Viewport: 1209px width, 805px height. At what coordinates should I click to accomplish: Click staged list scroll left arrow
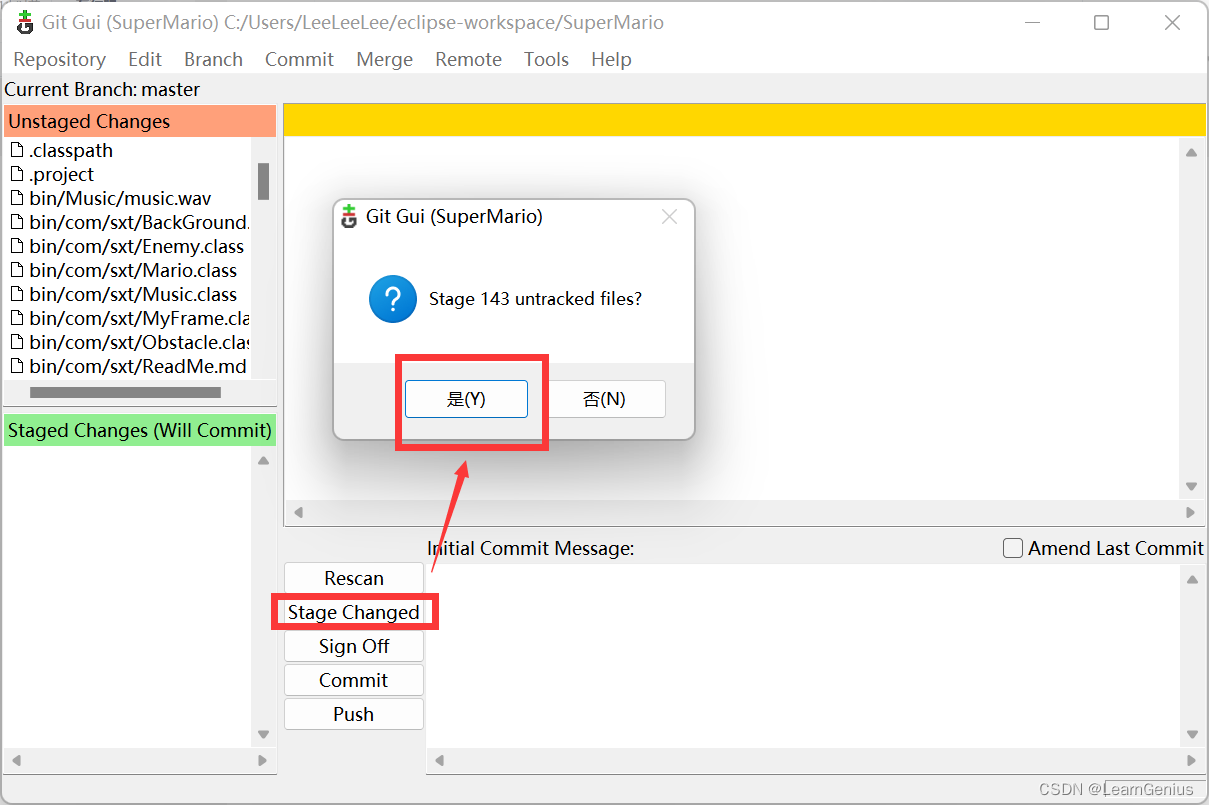point(15,761)
